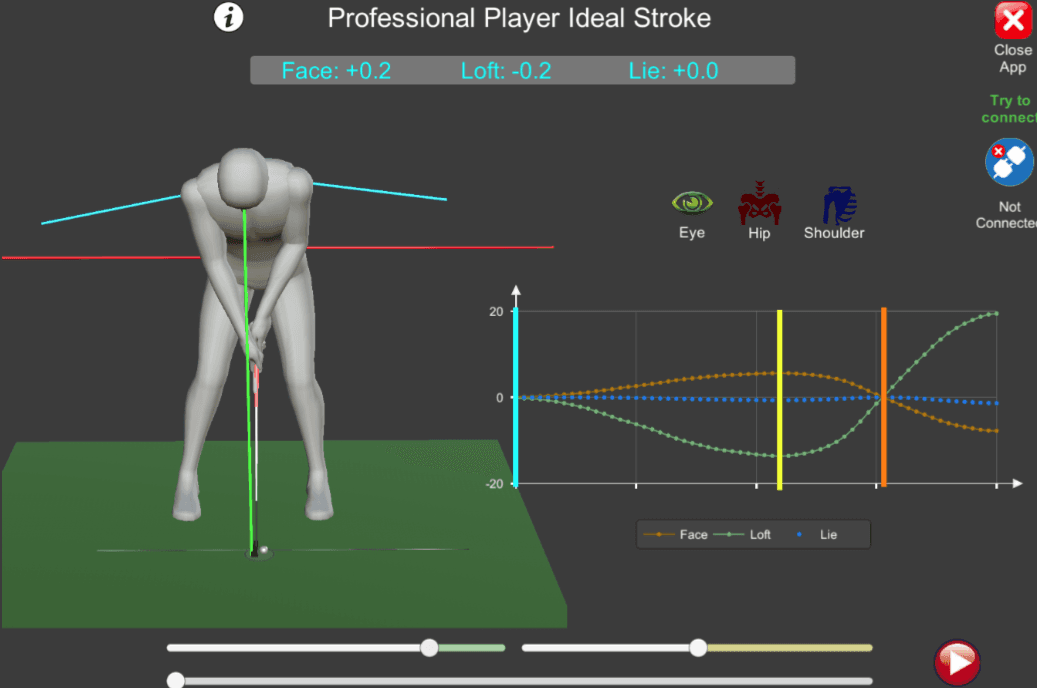Toggle the Eye line view icon
The image size is (1037, 688).
pyautogui.click(x=692, y=203)
